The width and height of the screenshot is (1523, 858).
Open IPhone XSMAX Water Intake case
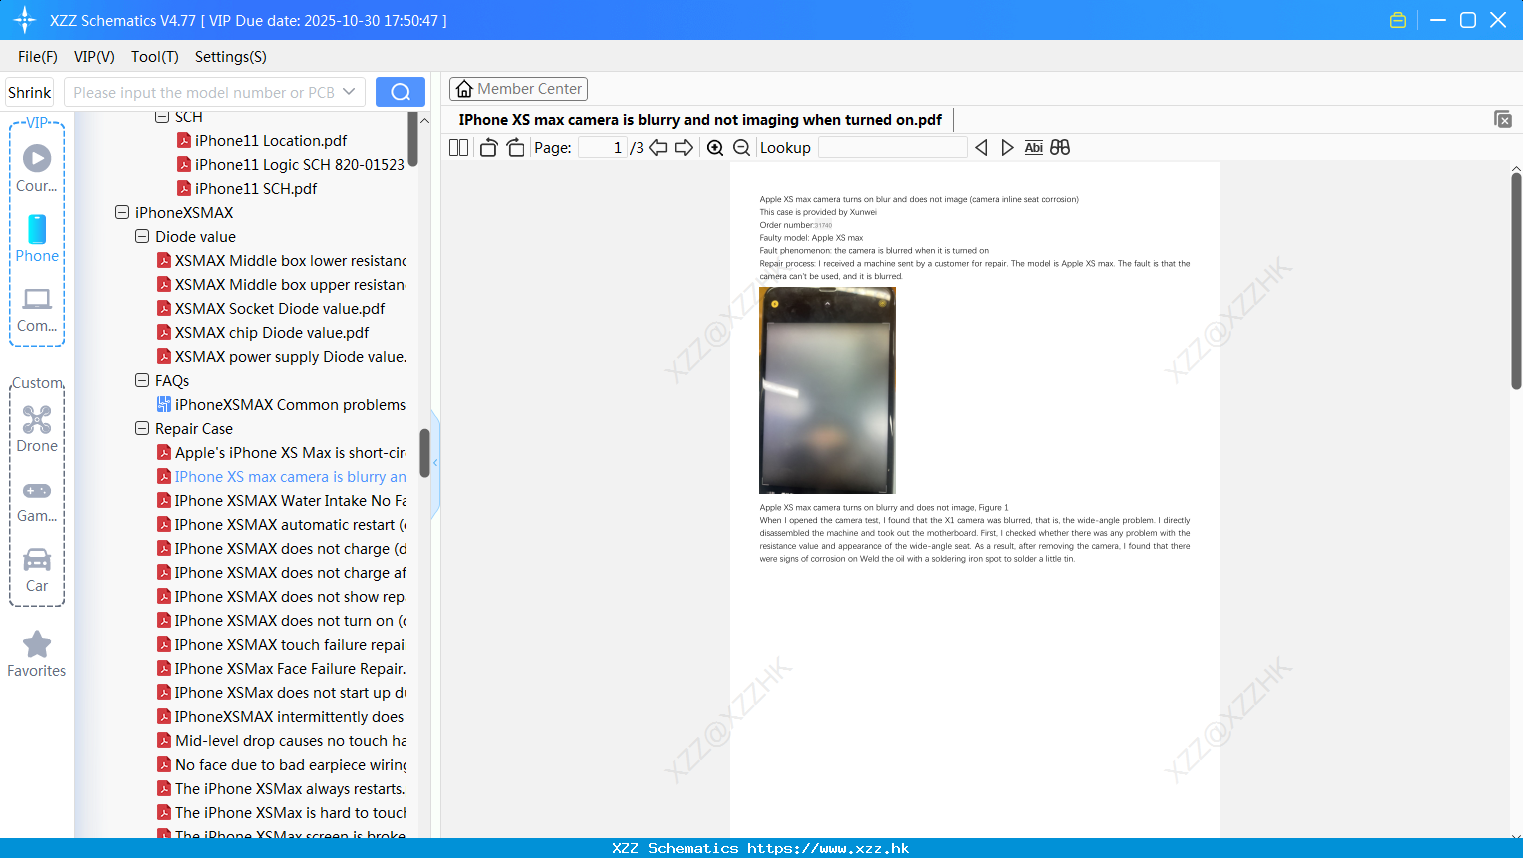[281, 500]
